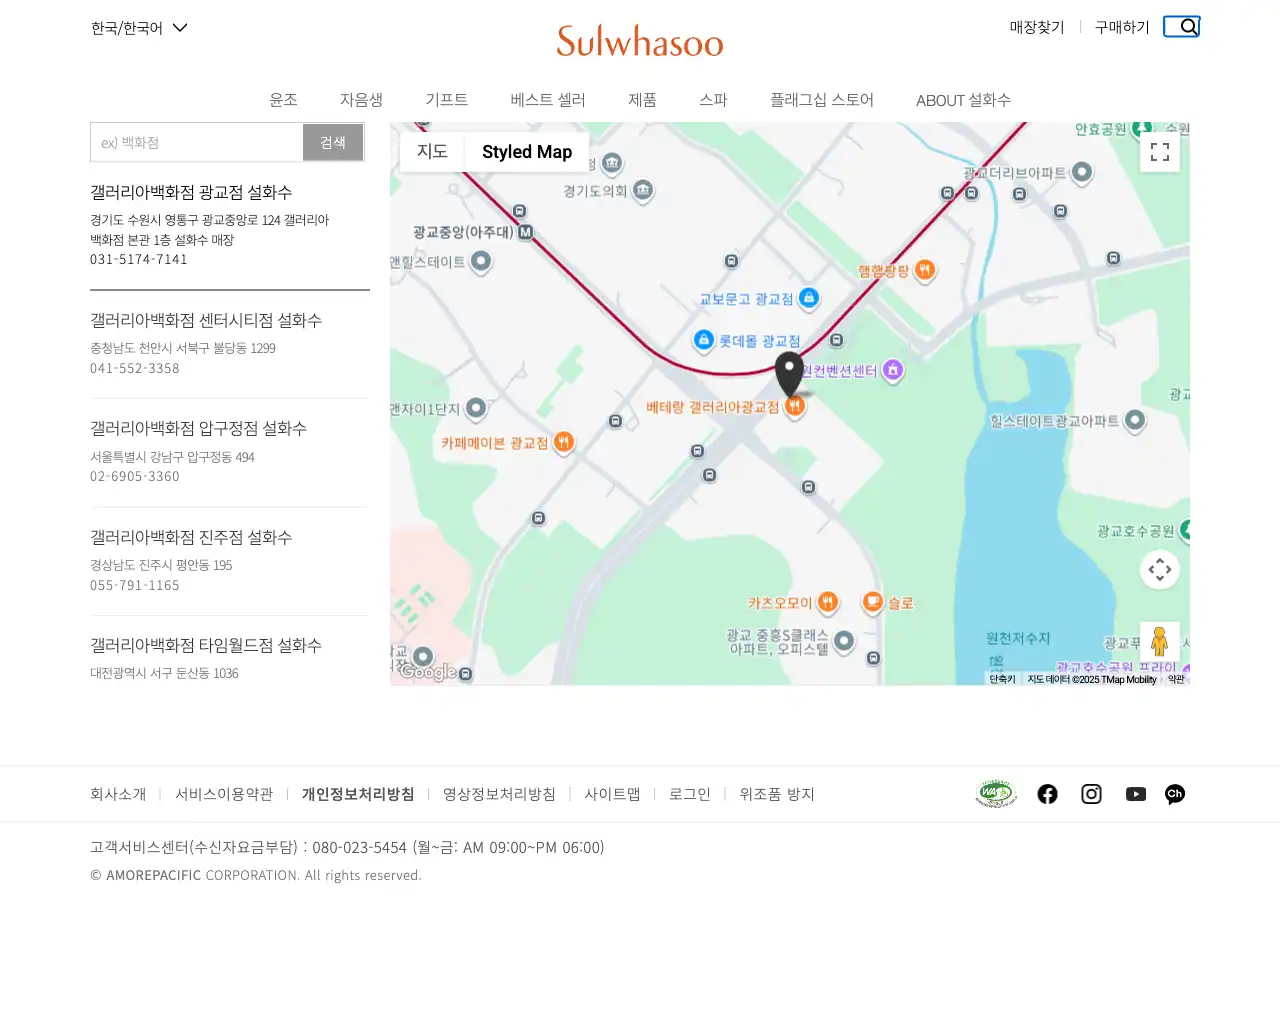This screenshot has width=1280, height=1024.
Task: Click the Street View pegman icon
Action: pyautogui.click(x=1160, y=641)
